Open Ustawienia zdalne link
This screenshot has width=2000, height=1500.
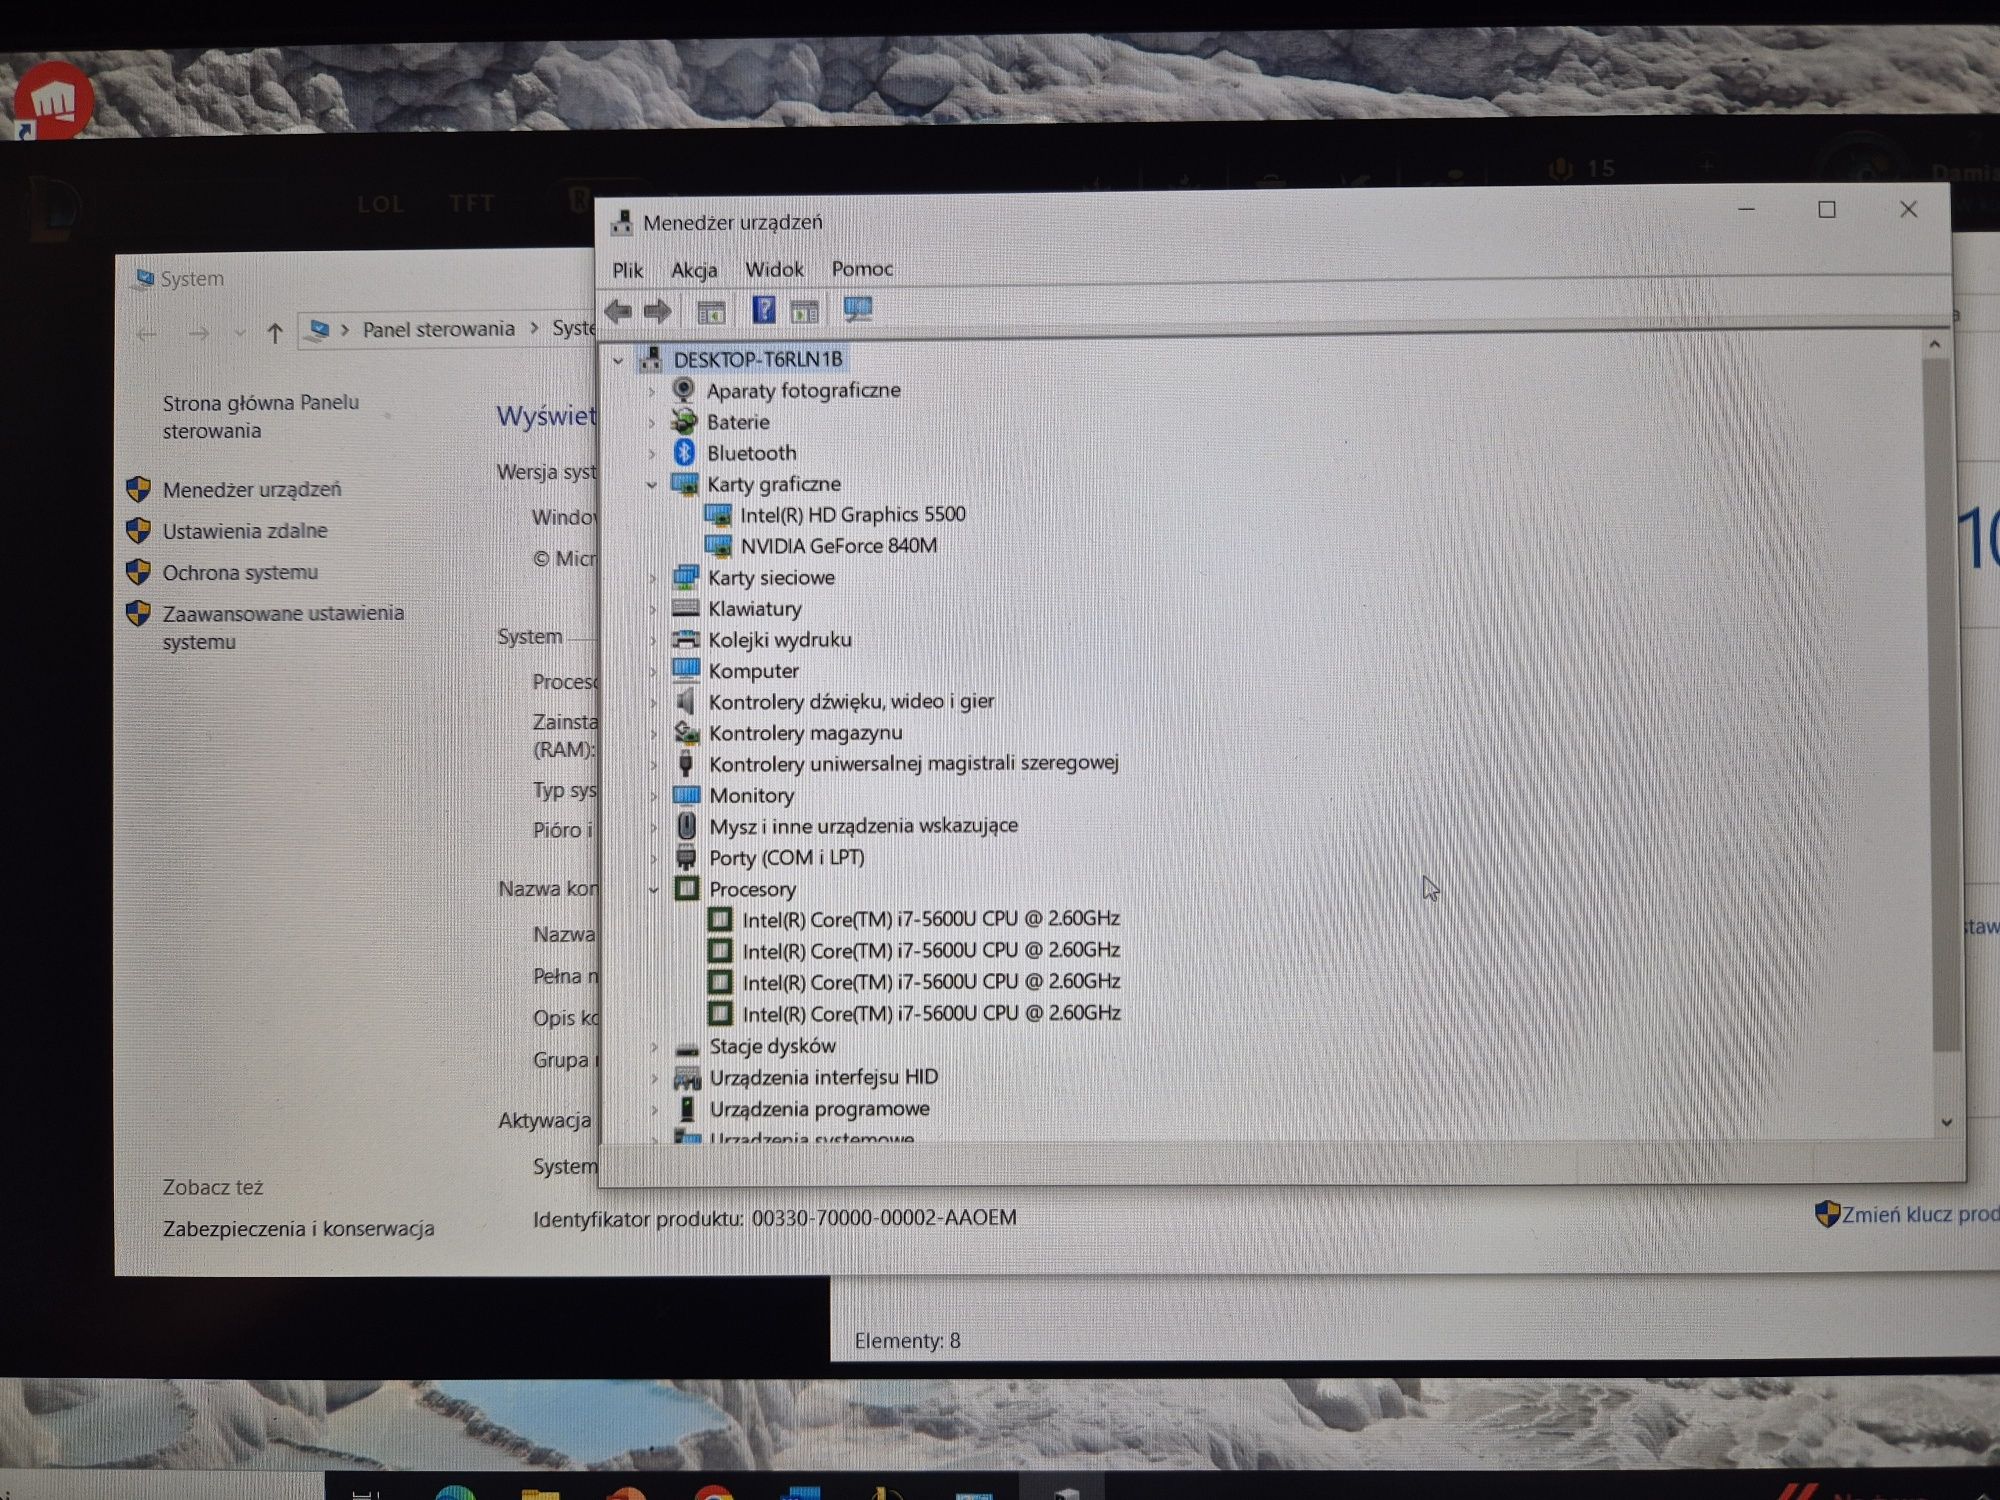(245, 530)
